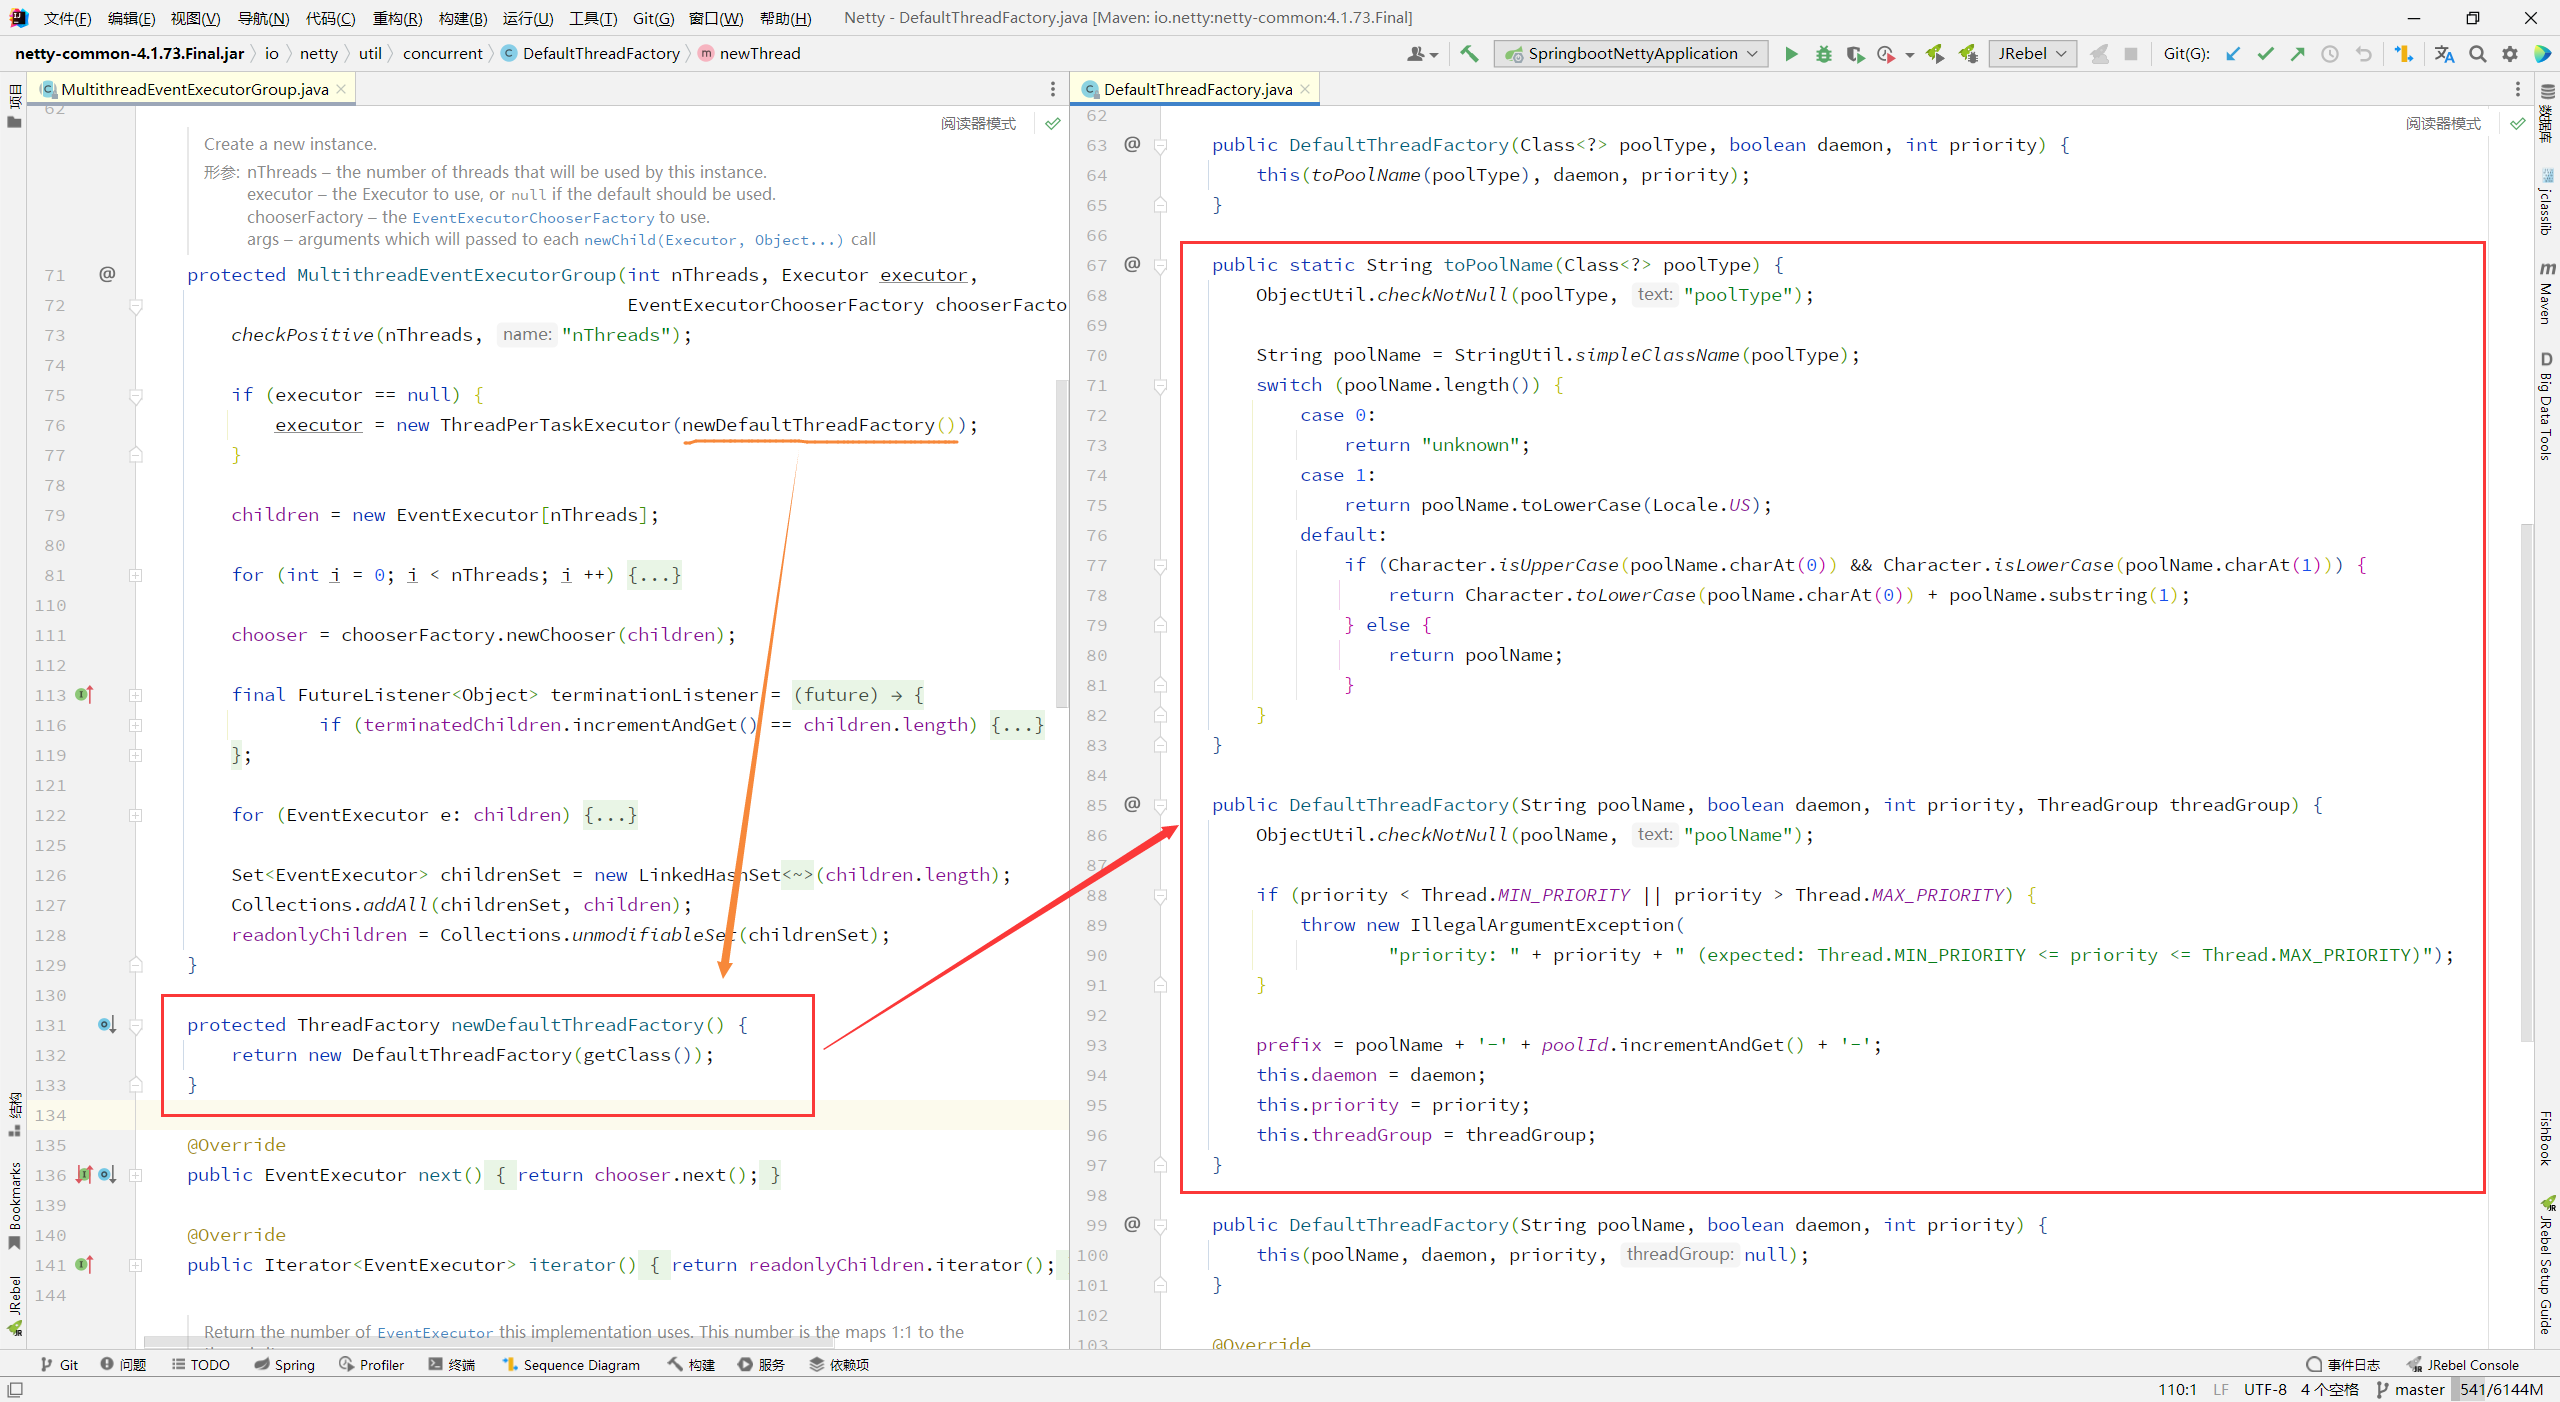Click the inspection checkmark in left editor
Screen dimensions: 2560x1402
(x=1053, y=124)
